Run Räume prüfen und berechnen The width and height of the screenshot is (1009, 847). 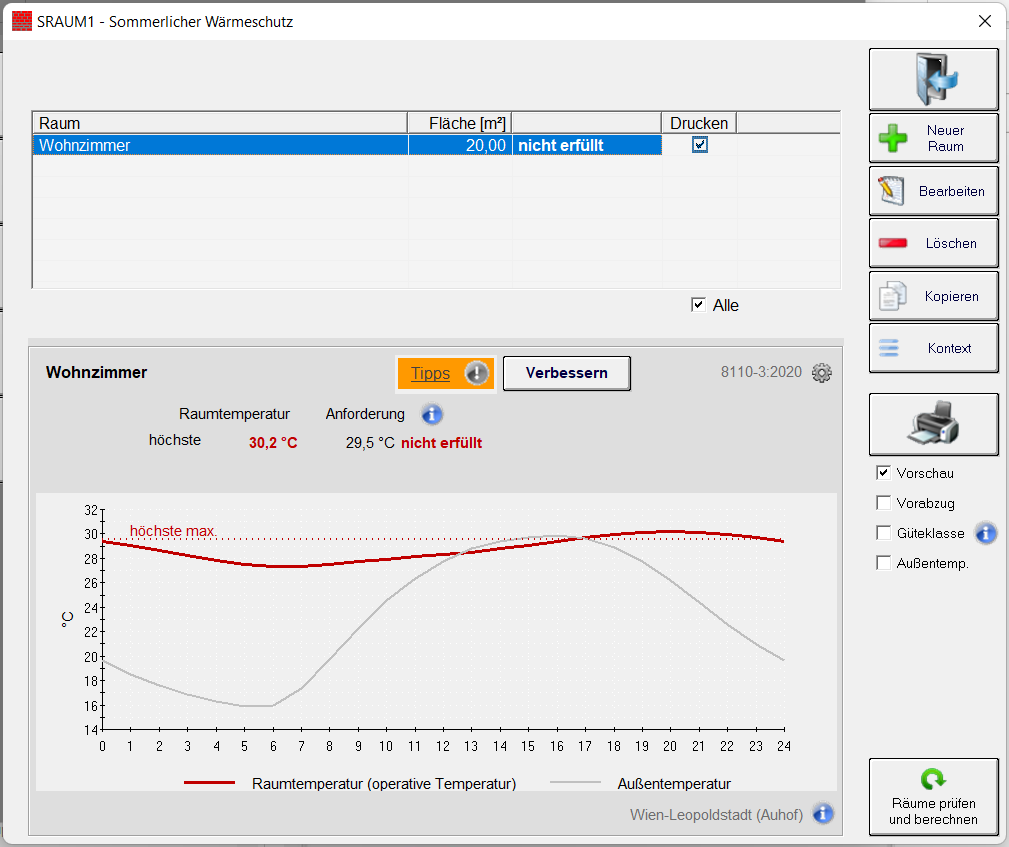933,797
